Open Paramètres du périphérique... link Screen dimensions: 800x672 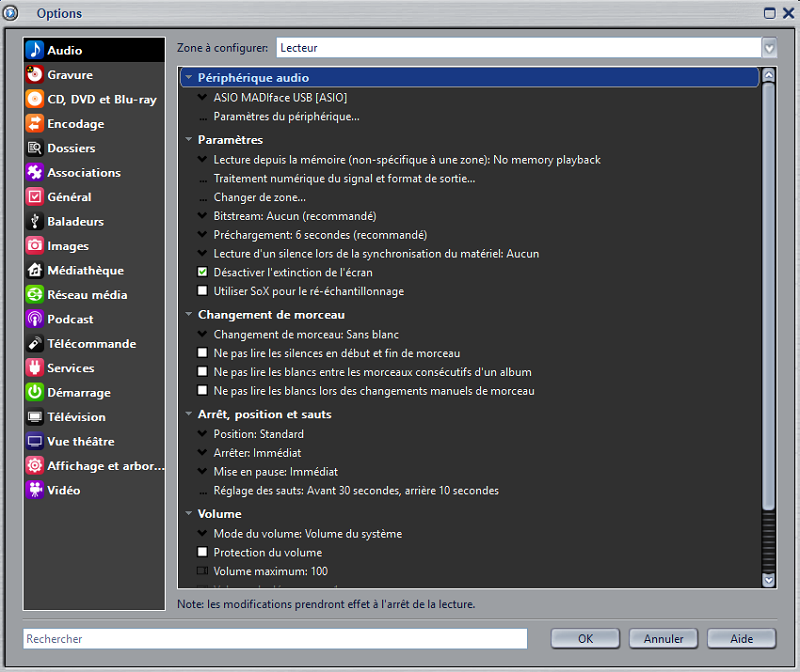click(x=286, y=117)
